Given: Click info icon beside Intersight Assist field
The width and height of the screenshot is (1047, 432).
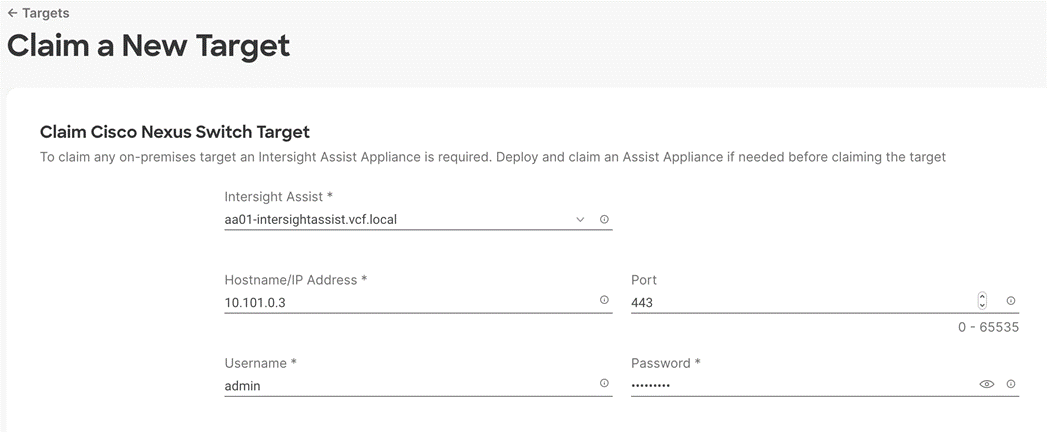Looking at the screenshot, I should (604, 219).
